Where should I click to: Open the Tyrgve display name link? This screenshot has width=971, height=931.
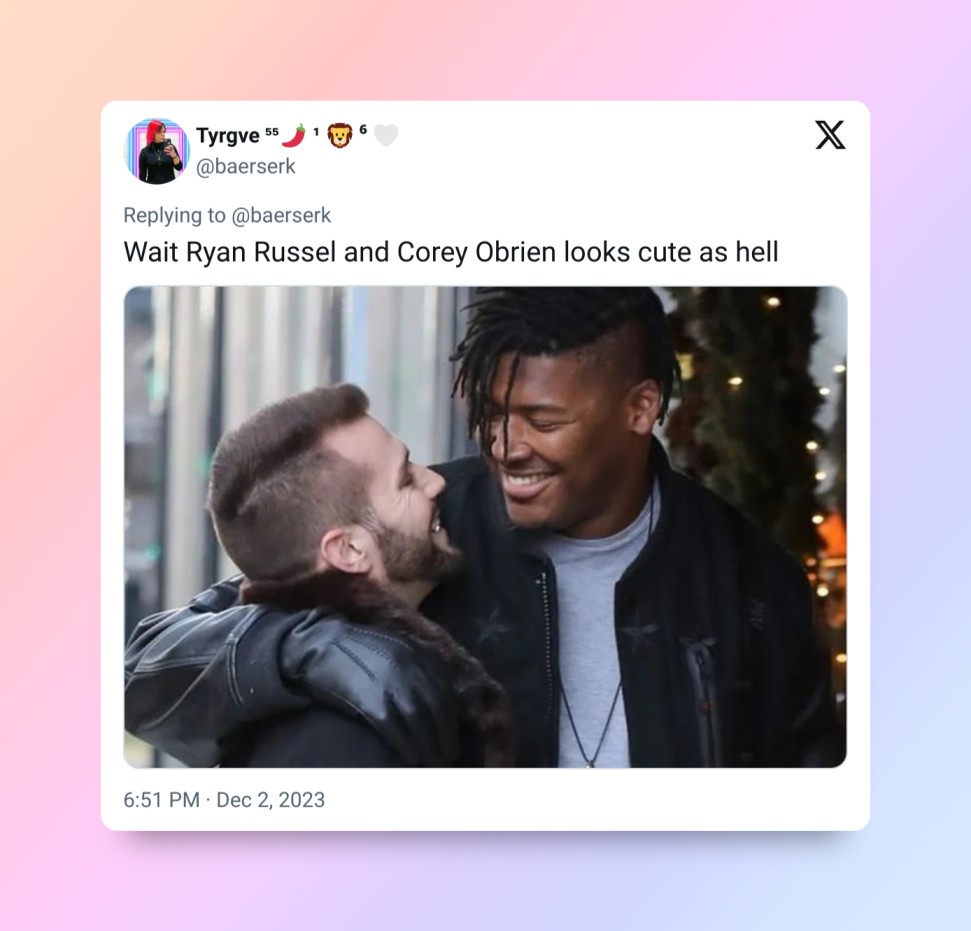[228, 136]
